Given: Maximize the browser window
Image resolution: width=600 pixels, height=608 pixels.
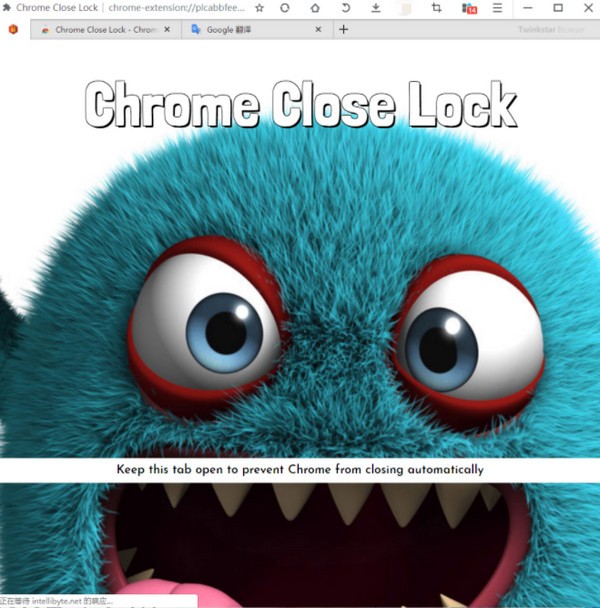Looking at the screenshot, I should 558,8.
